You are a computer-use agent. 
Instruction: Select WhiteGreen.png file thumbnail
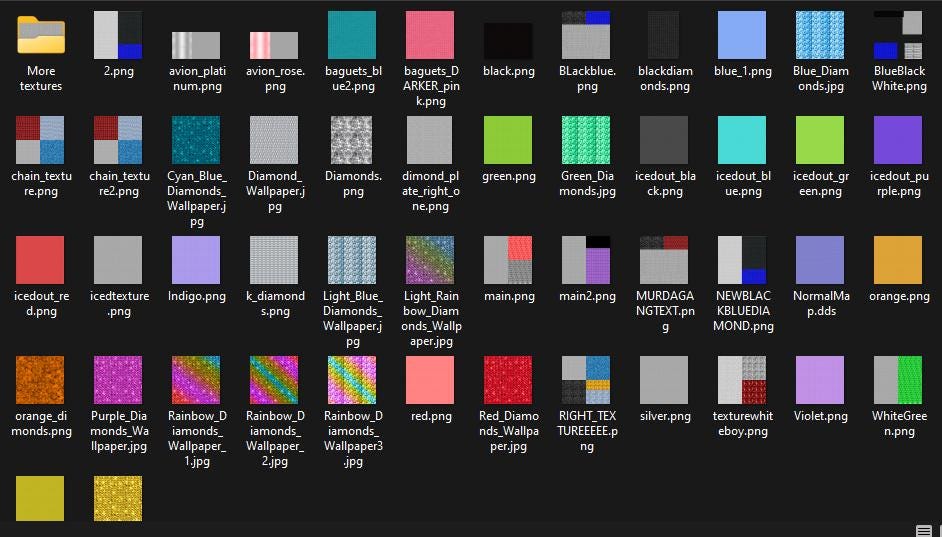click(x=898, y=380)
